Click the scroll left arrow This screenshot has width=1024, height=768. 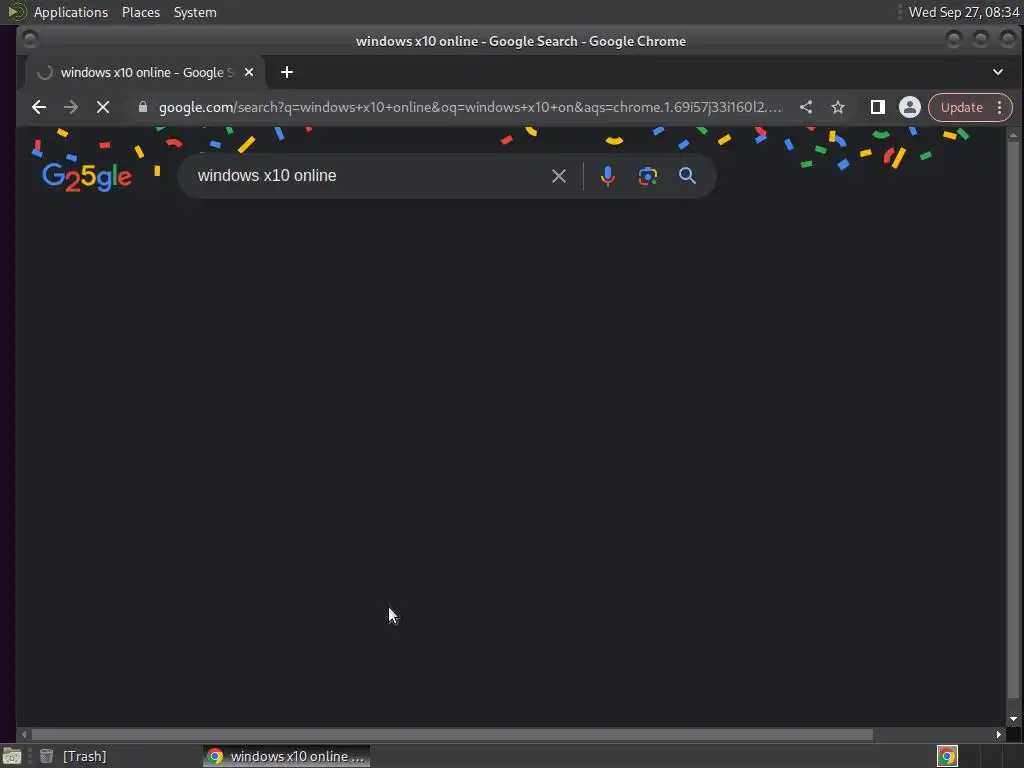click(x=24, y=735)
